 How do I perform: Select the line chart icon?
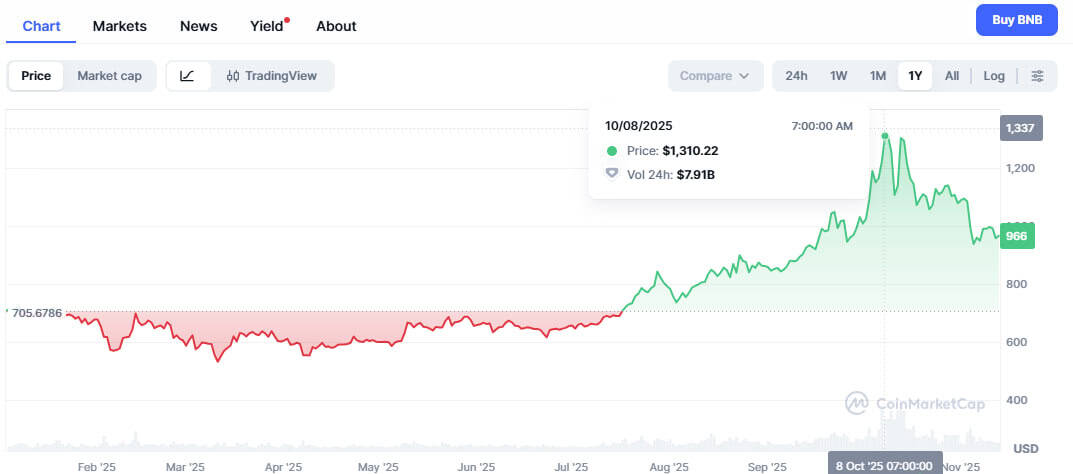point(187,76)
